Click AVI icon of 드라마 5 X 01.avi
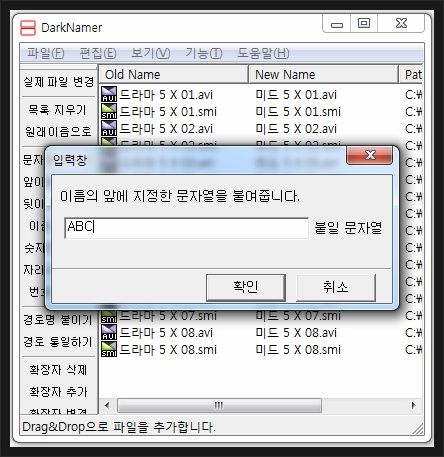This screenshot has height=457, width=444. tap(109, 94)
